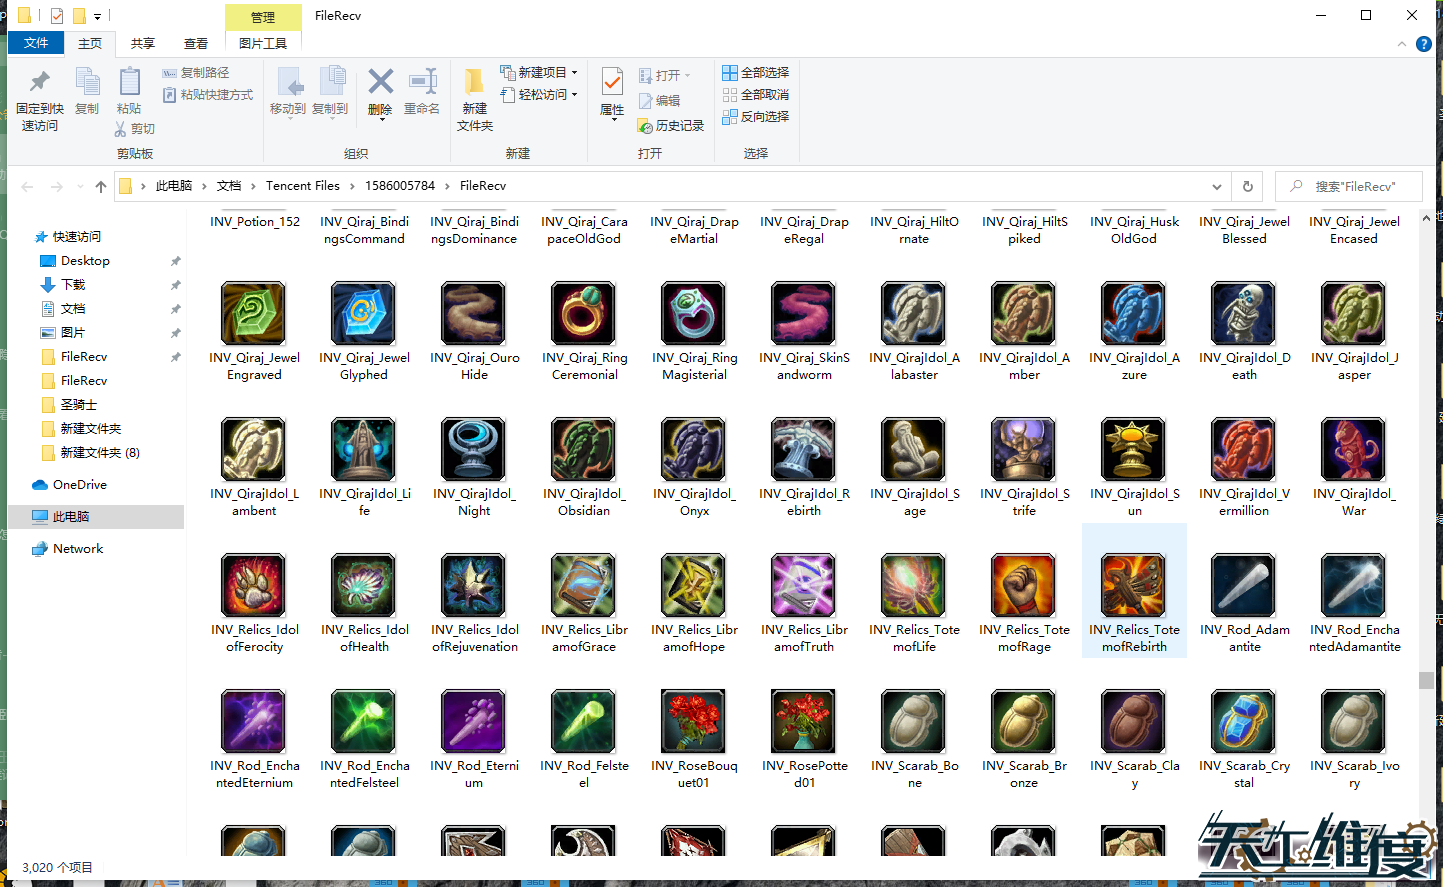The height and width of the screenshot is (887, 1443).
Task: Select OneDrive in the navigation pane
Action: [x=79, y=485]
